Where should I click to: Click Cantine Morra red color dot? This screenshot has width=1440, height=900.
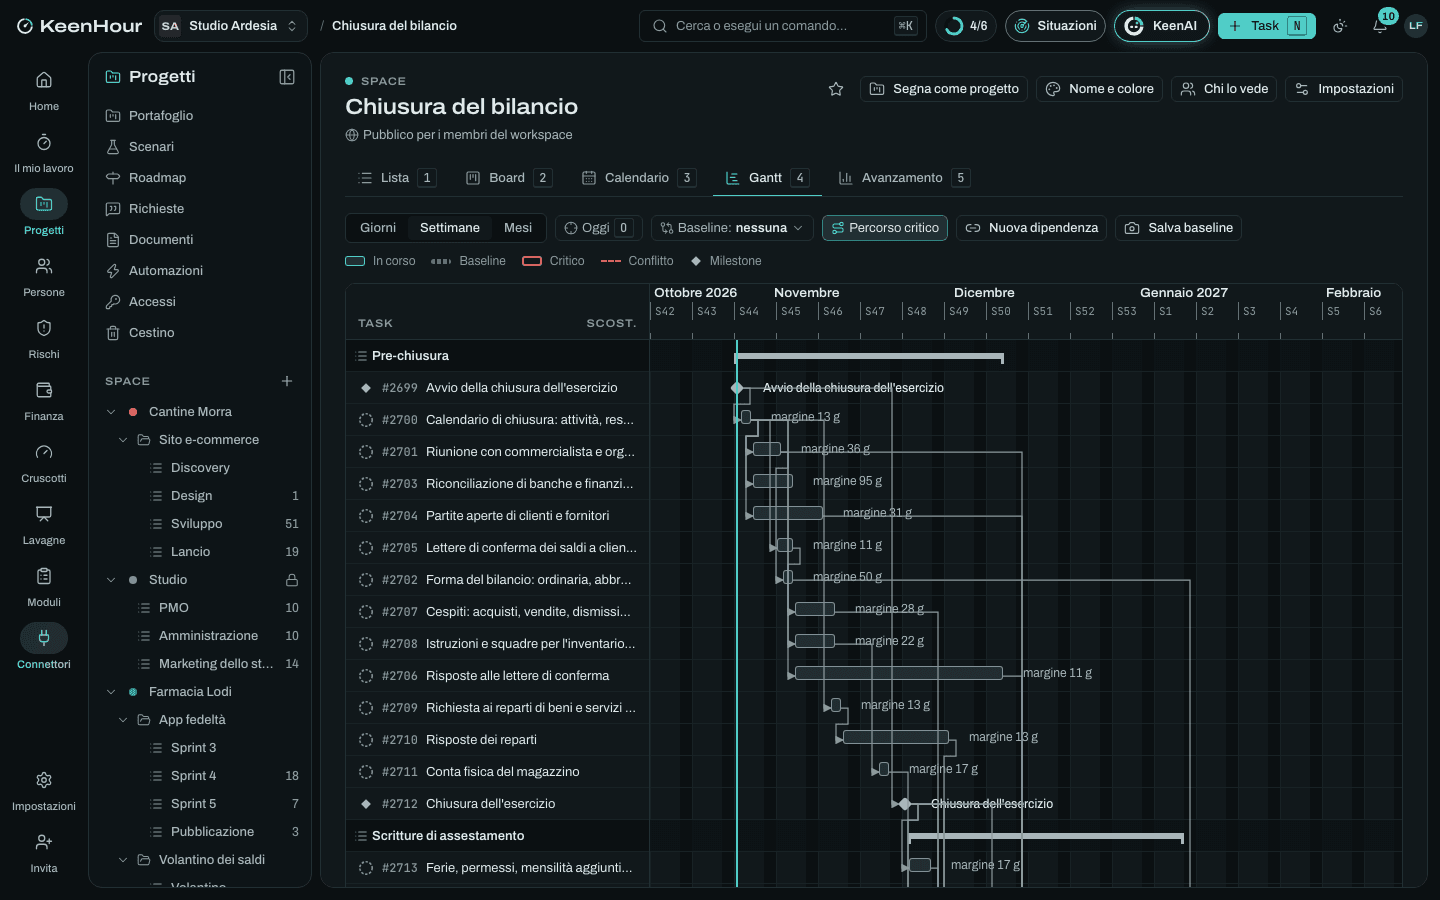(133, 412)
